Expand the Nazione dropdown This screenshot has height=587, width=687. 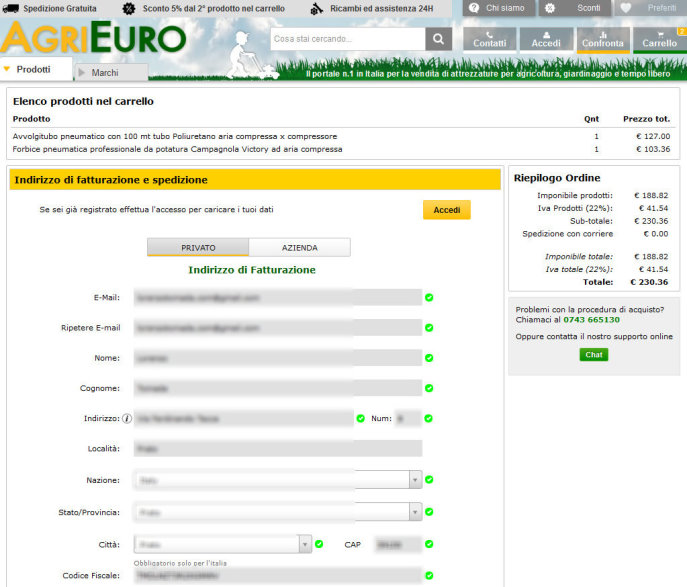tap(415, 480)
